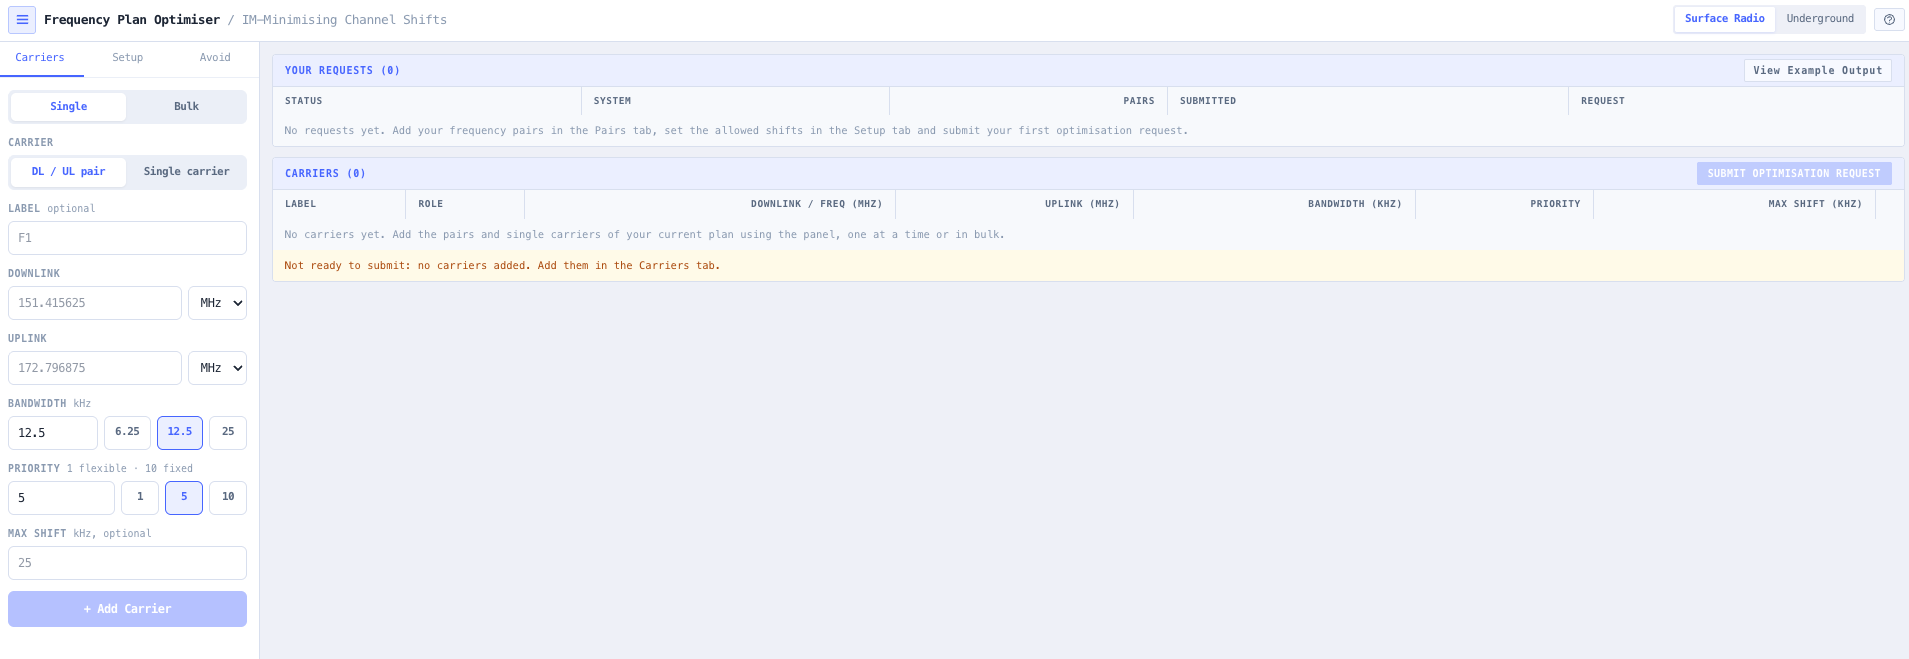
Task: Set priority preset to 1
Action: [x=140, y=498]
